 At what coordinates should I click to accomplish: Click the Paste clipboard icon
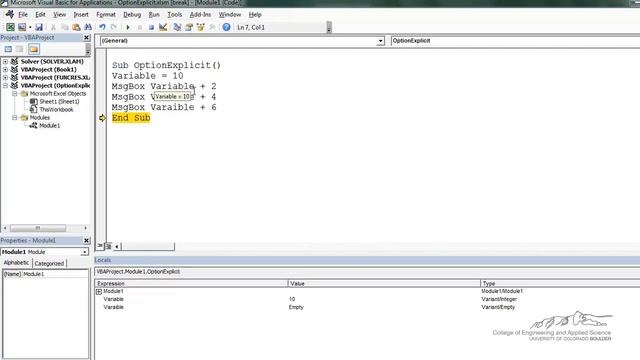pos(76,27)
